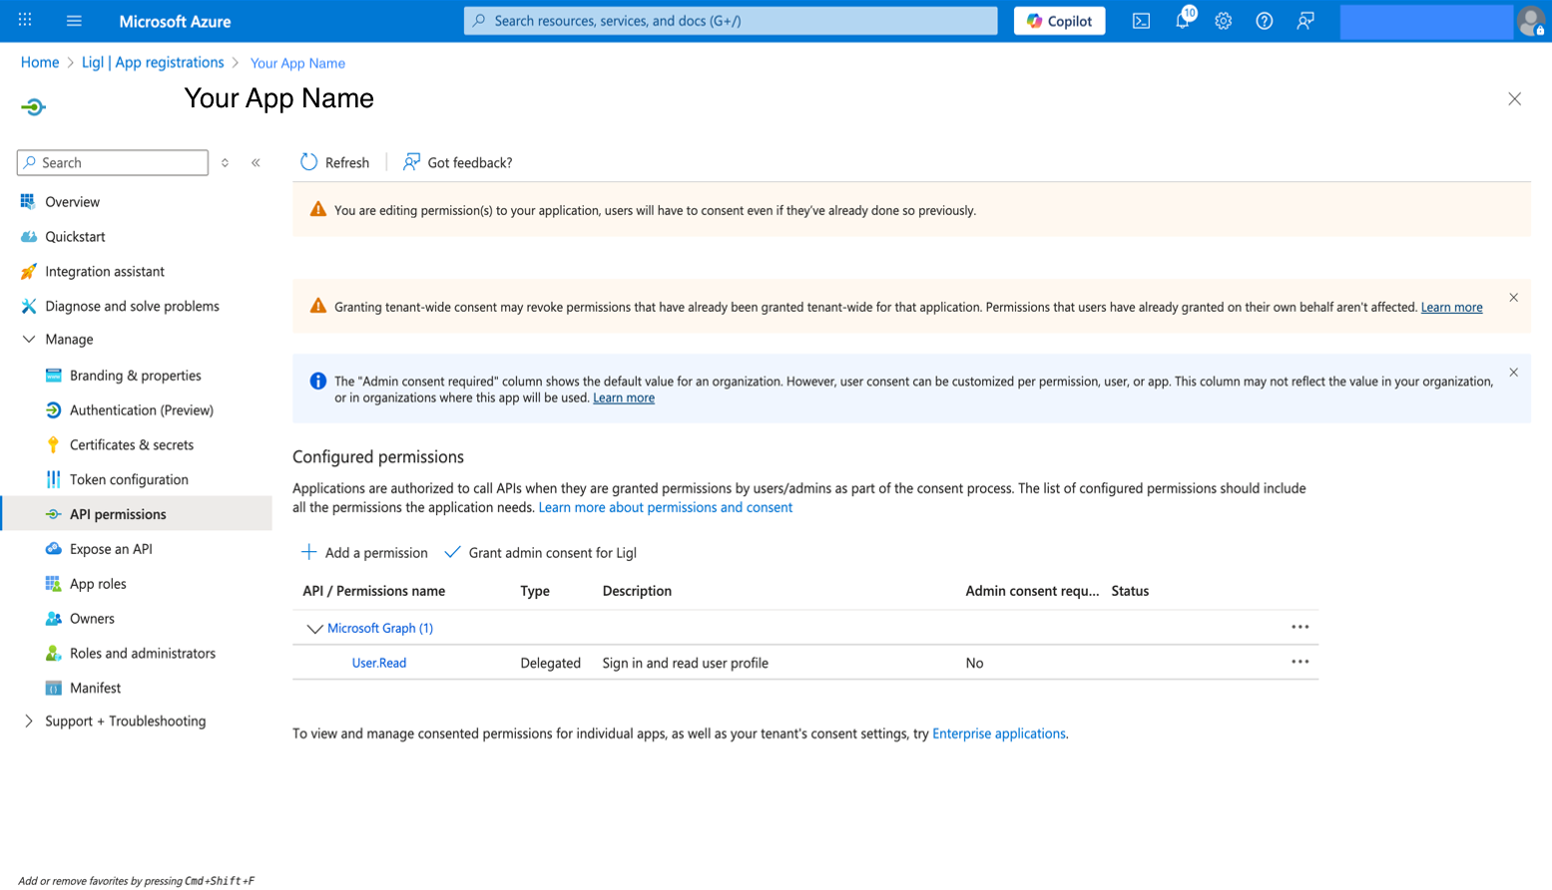Open Learn more in tenant-wide consent warning
The height and width of the screenshot is (890, 1552).
point(1451,307)
